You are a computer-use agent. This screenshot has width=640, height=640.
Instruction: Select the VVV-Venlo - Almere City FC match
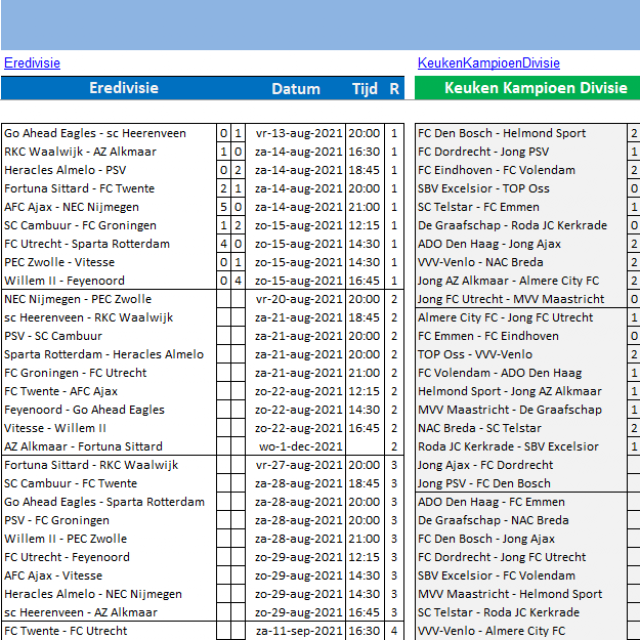tap(491, 631)
